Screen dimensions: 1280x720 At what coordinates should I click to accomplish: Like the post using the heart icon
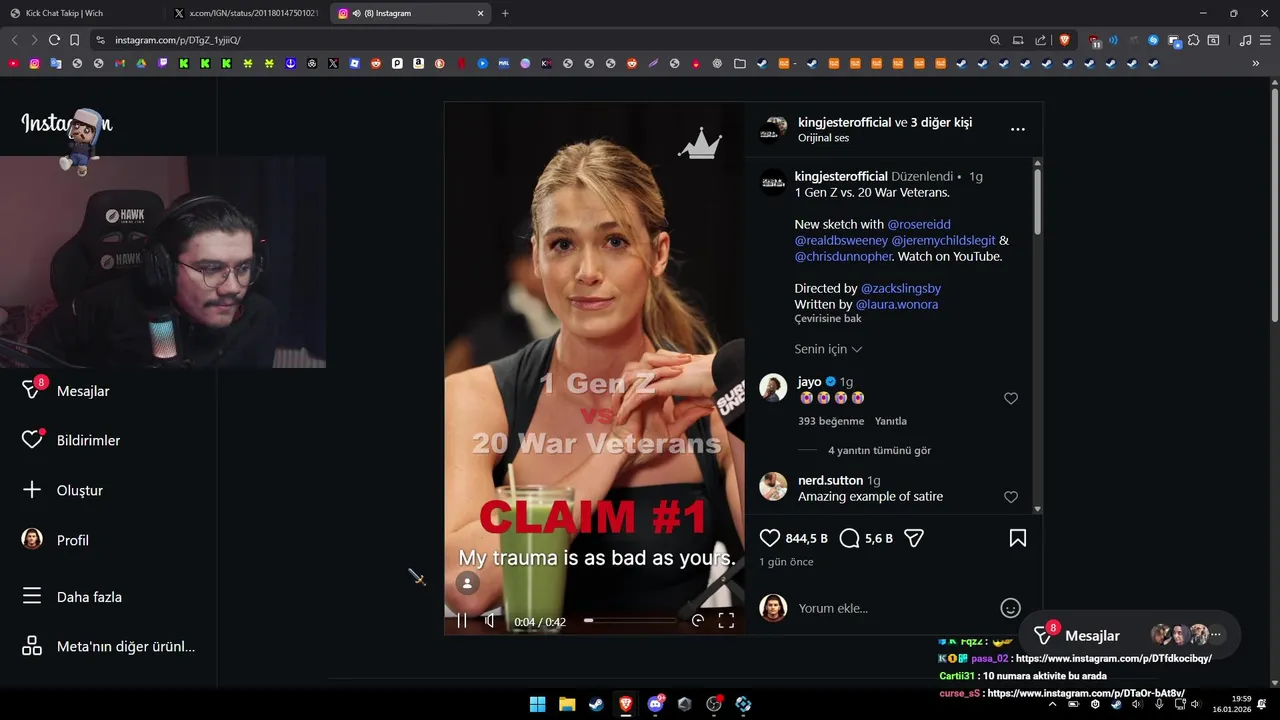pyautogui.click(x=770, y=538)
